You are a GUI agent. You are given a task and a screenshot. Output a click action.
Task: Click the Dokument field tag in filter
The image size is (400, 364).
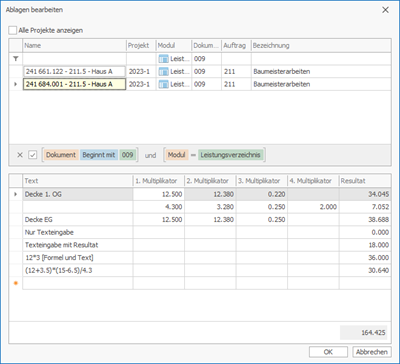[61, 155]
